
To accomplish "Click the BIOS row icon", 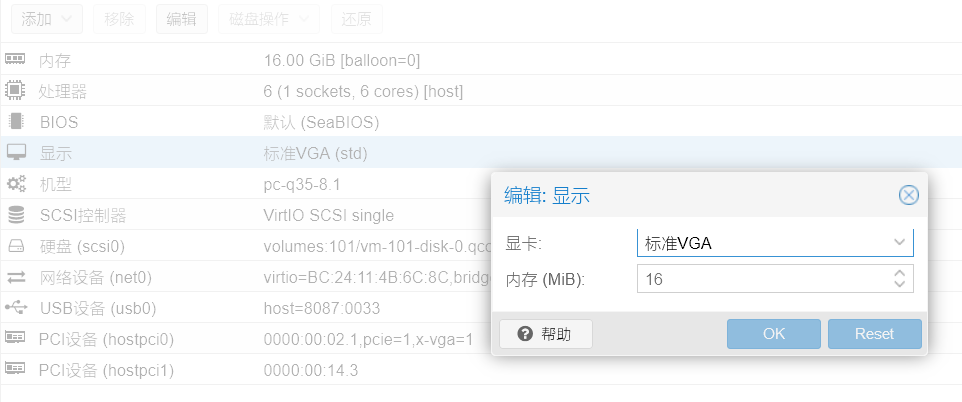I will click(x=15, y=122).
